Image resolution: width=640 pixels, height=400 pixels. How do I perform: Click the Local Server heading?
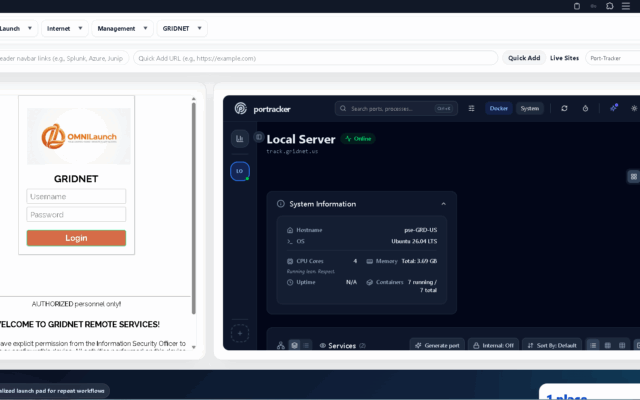tap(301, 139)
